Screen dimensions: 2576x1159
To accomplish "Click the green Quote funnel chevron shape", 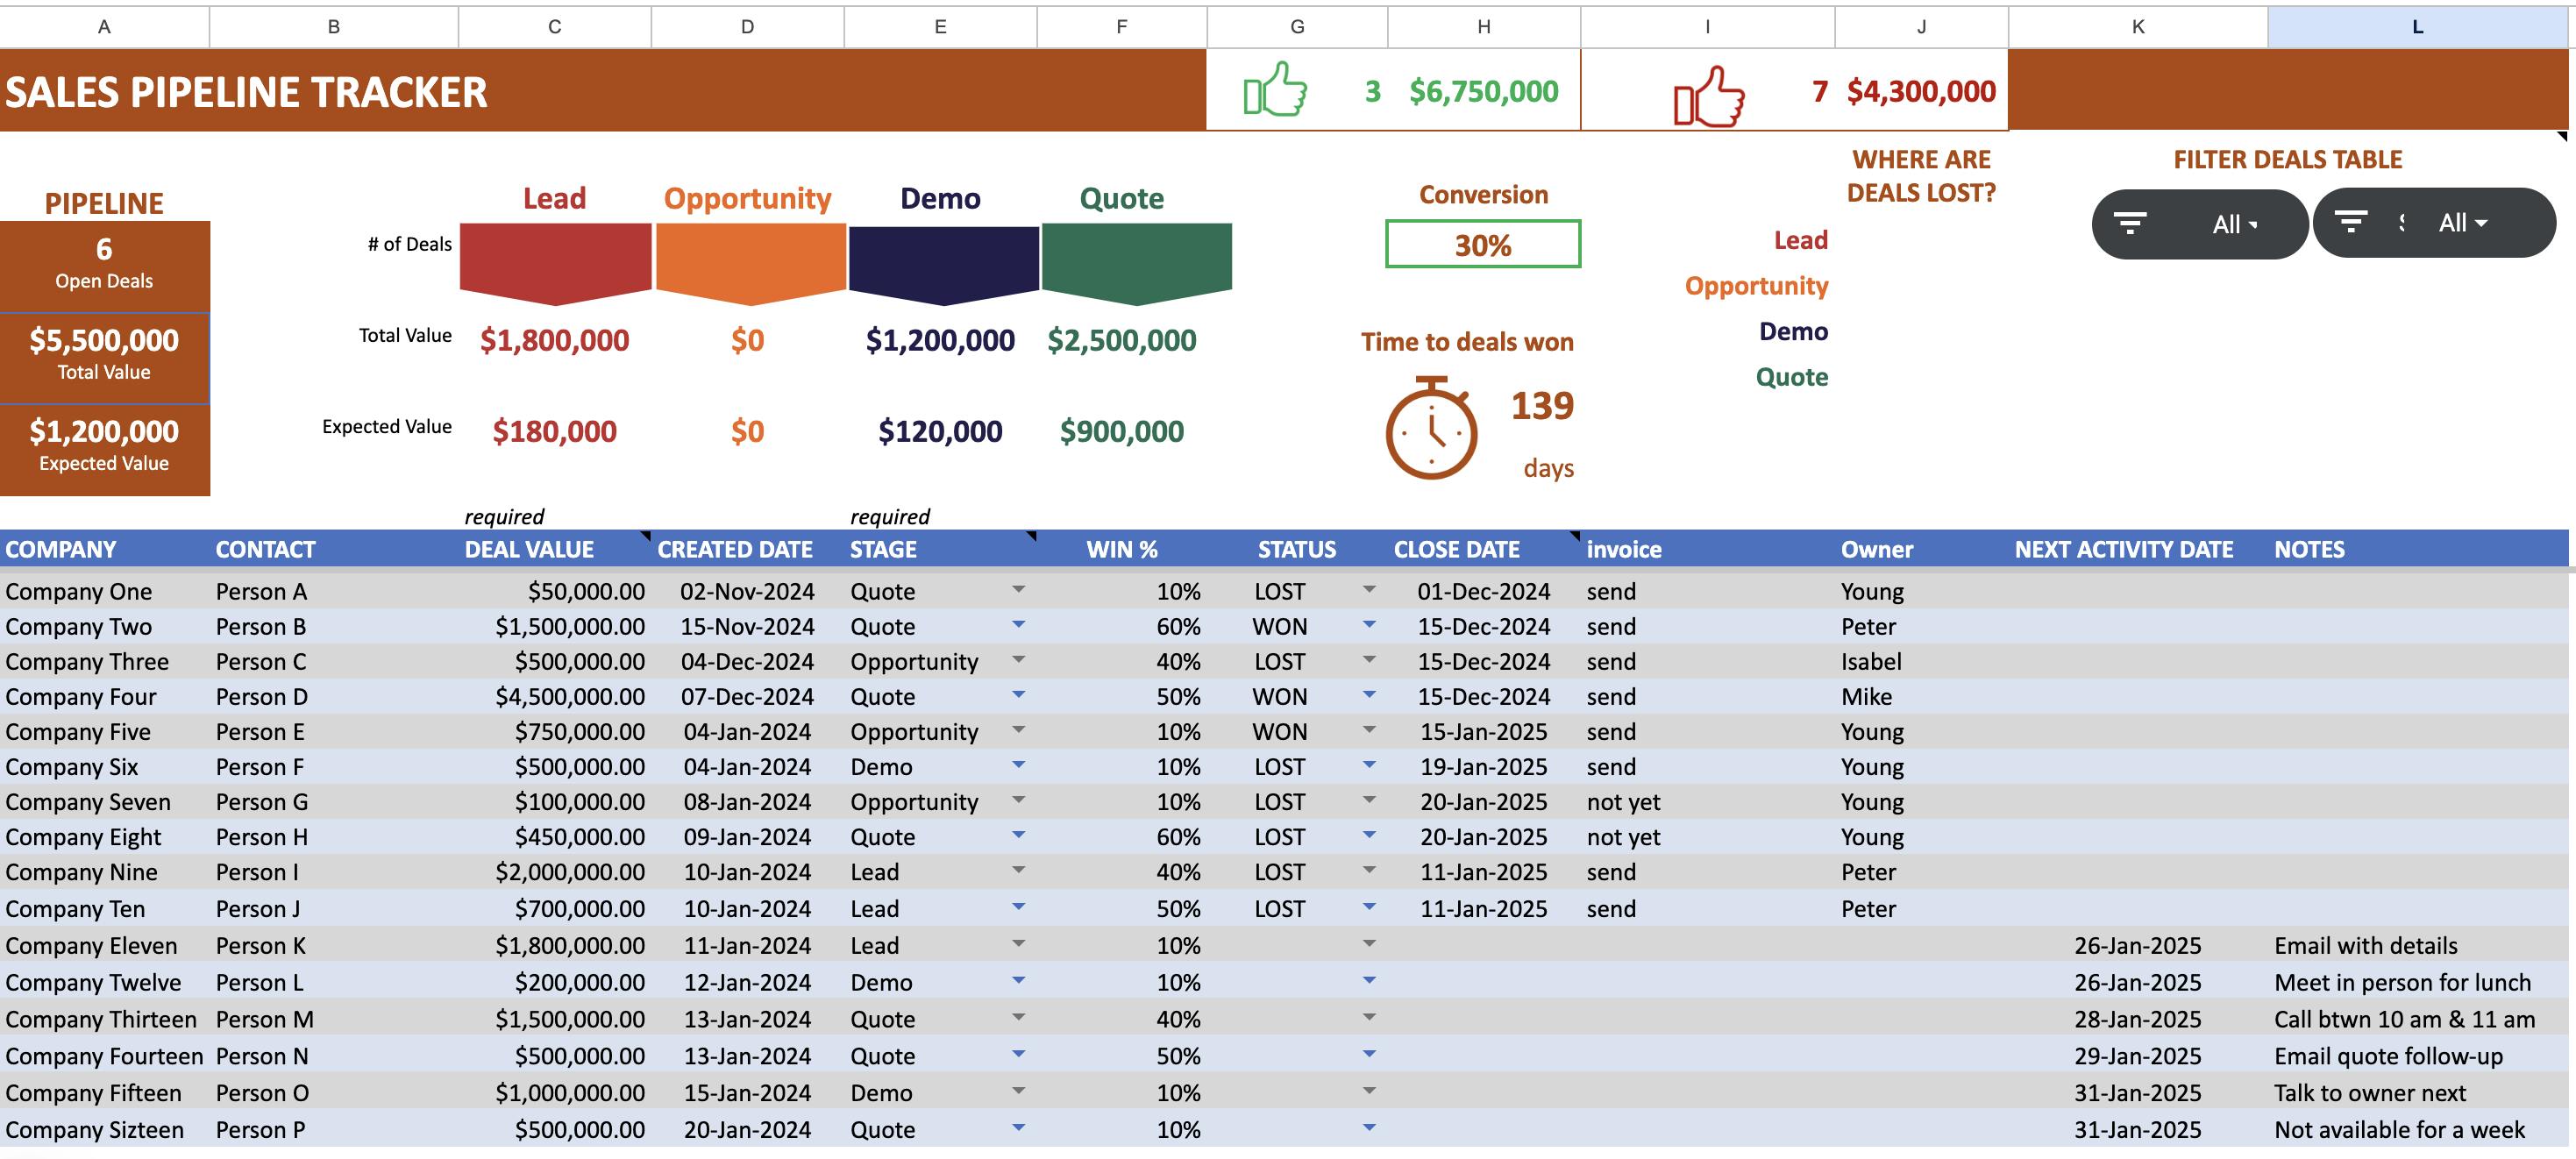I will (x=1136, y=262).
